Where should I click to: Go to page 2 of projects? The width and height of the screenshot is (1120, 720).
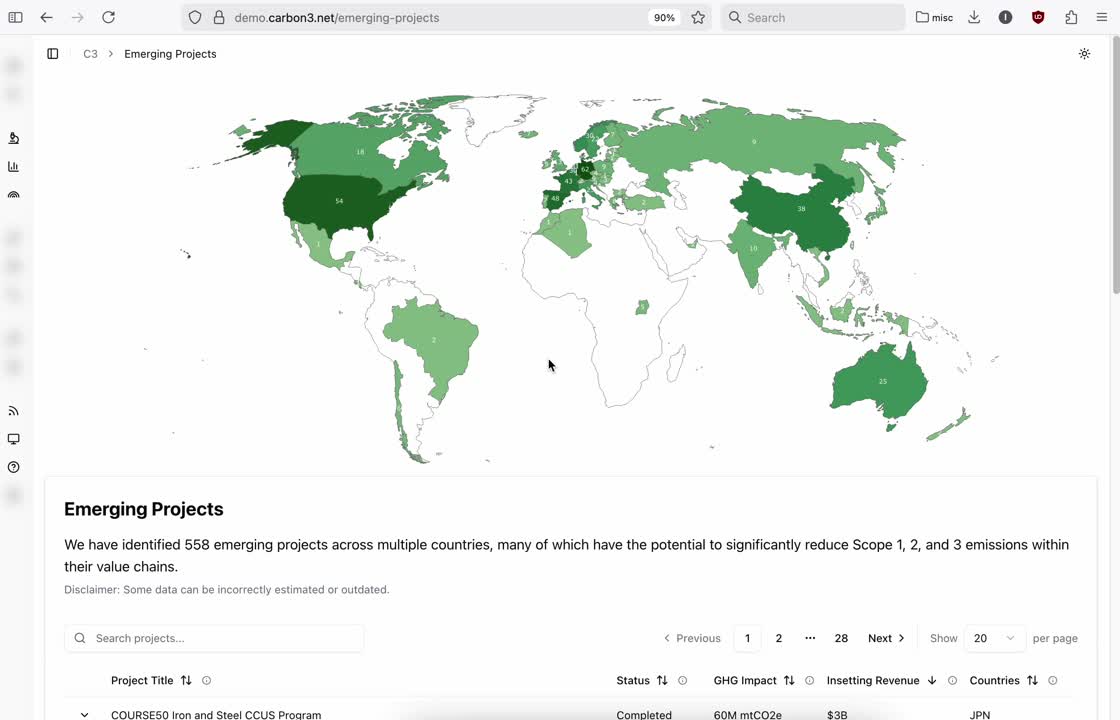(779, 638)
